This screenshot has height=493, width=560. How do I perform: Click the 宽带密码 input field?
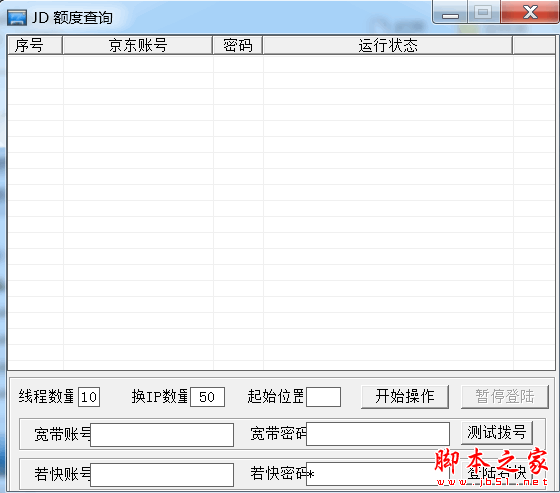[x=378, y=434]
